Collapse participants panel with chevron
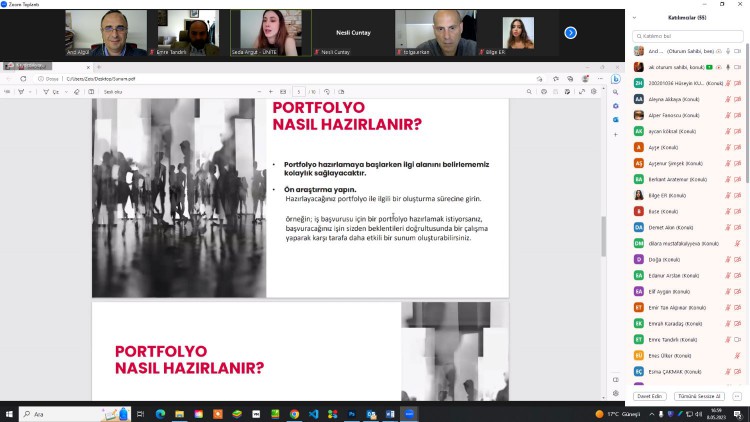 pyautogui.click(x=634, y=18)
